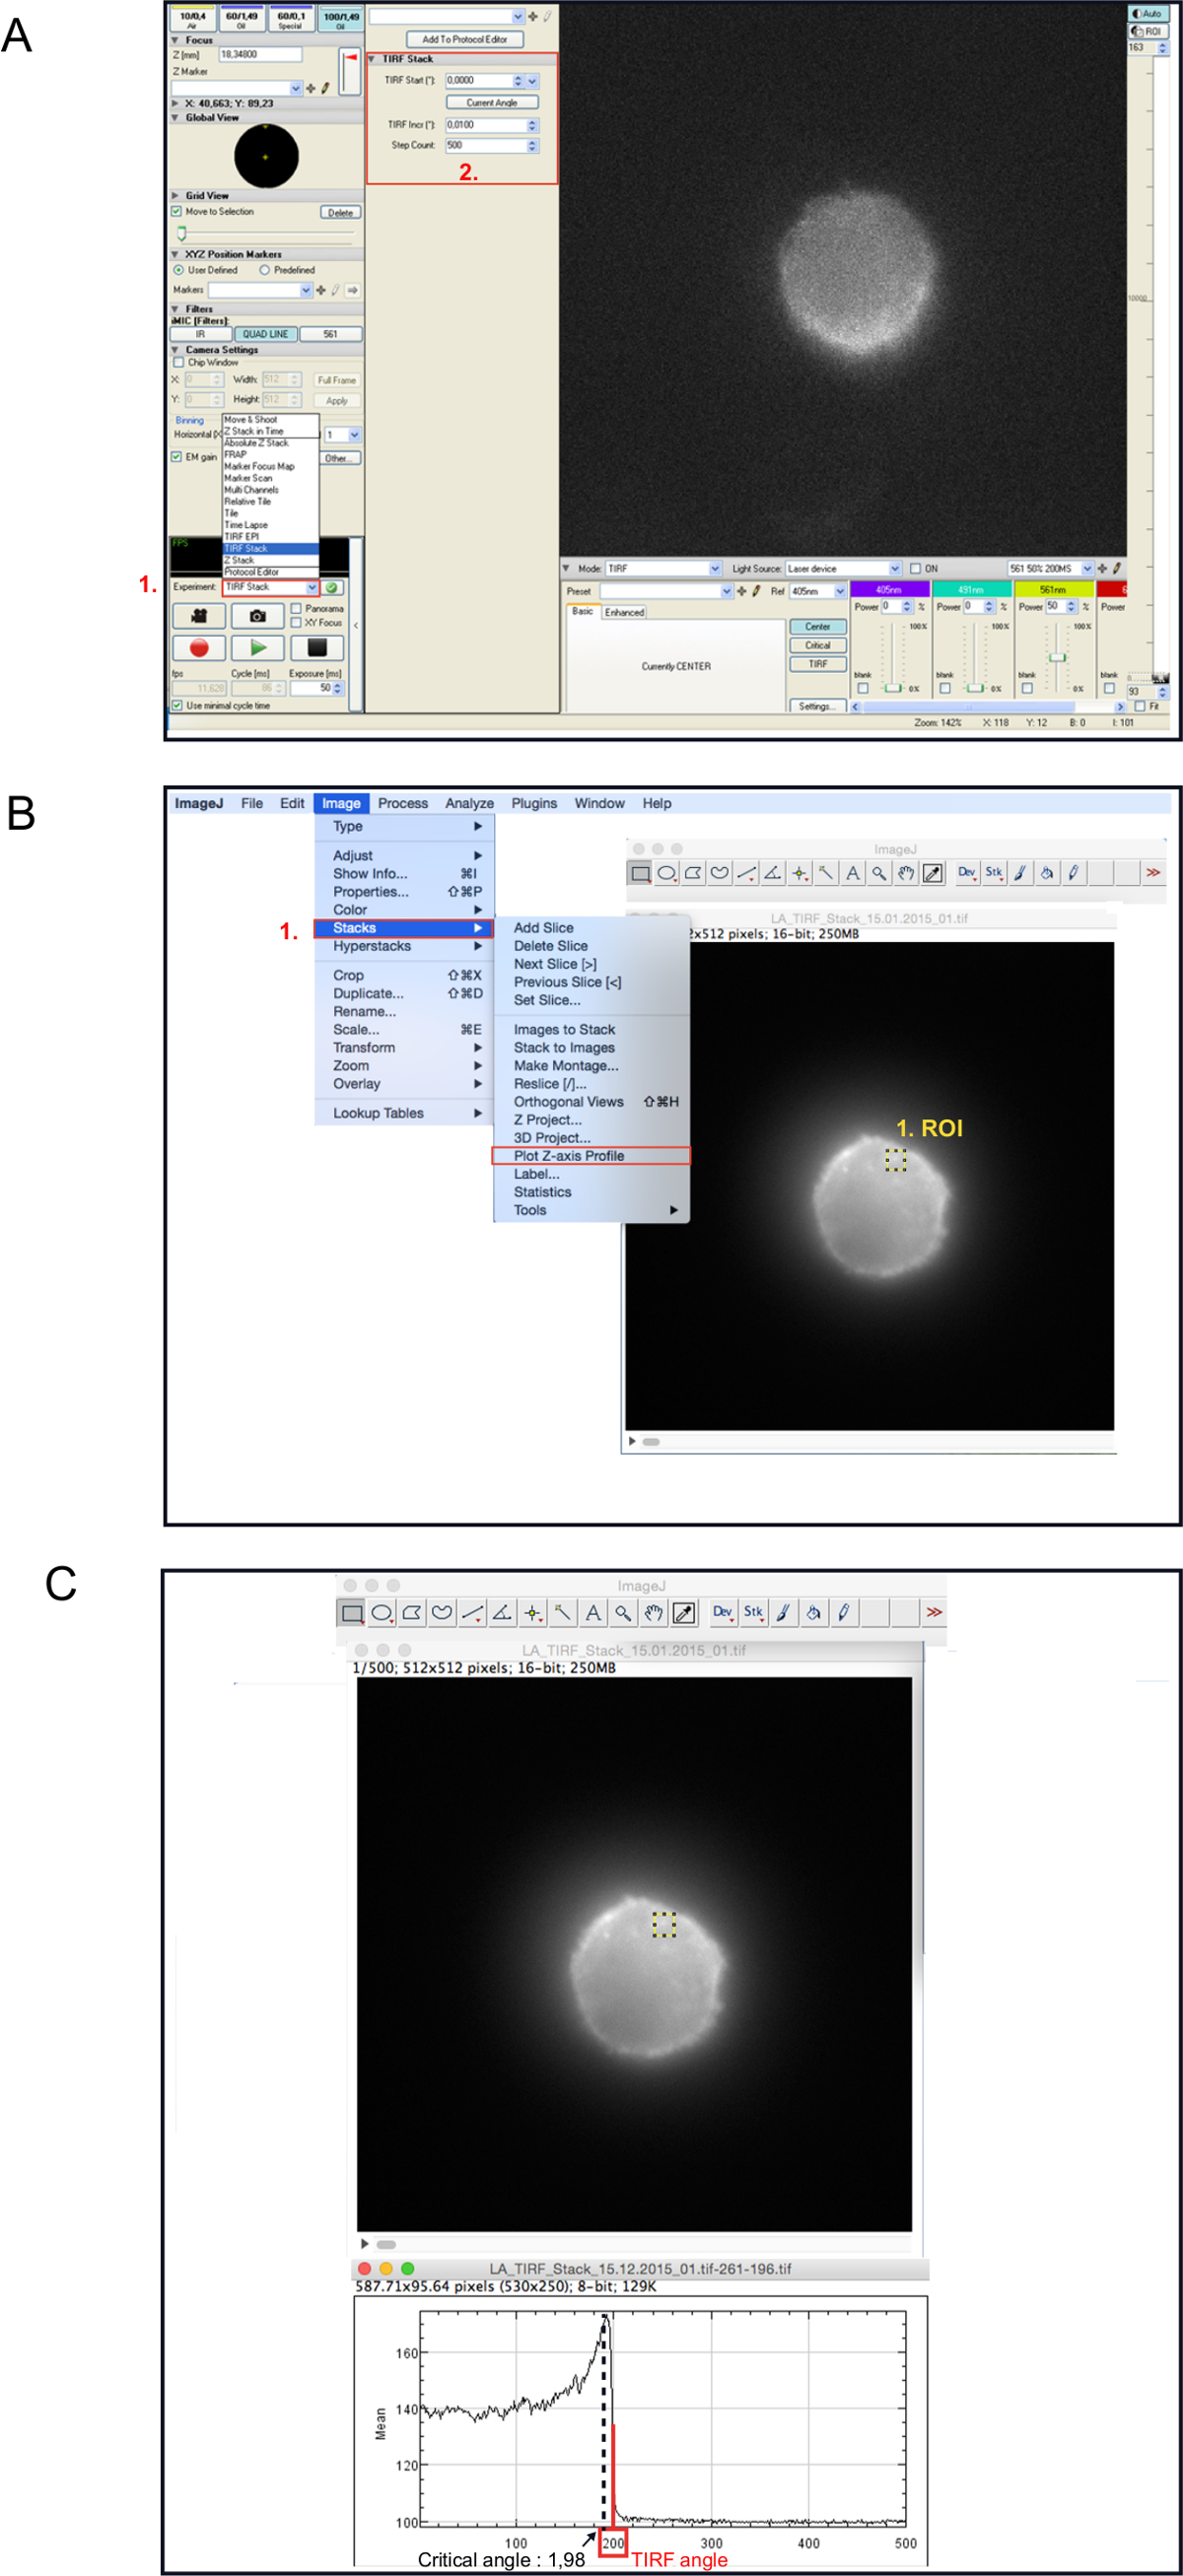Collapse the Focus section
The width and height of the screenshot is (1183, 2576).
176,40
